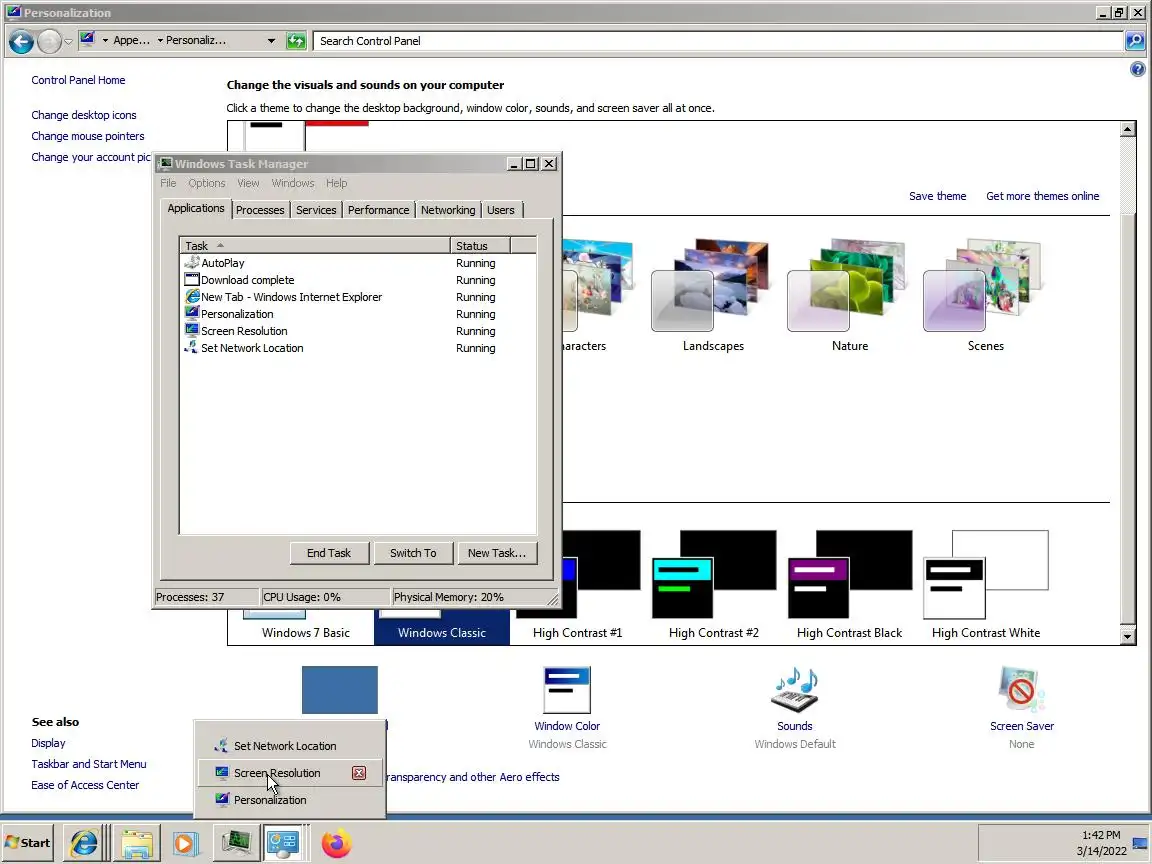Click the End Task button
Image resolution: width=1152 pixels, height=864 pixels.
pyautogui.click(x=329, y=553)
